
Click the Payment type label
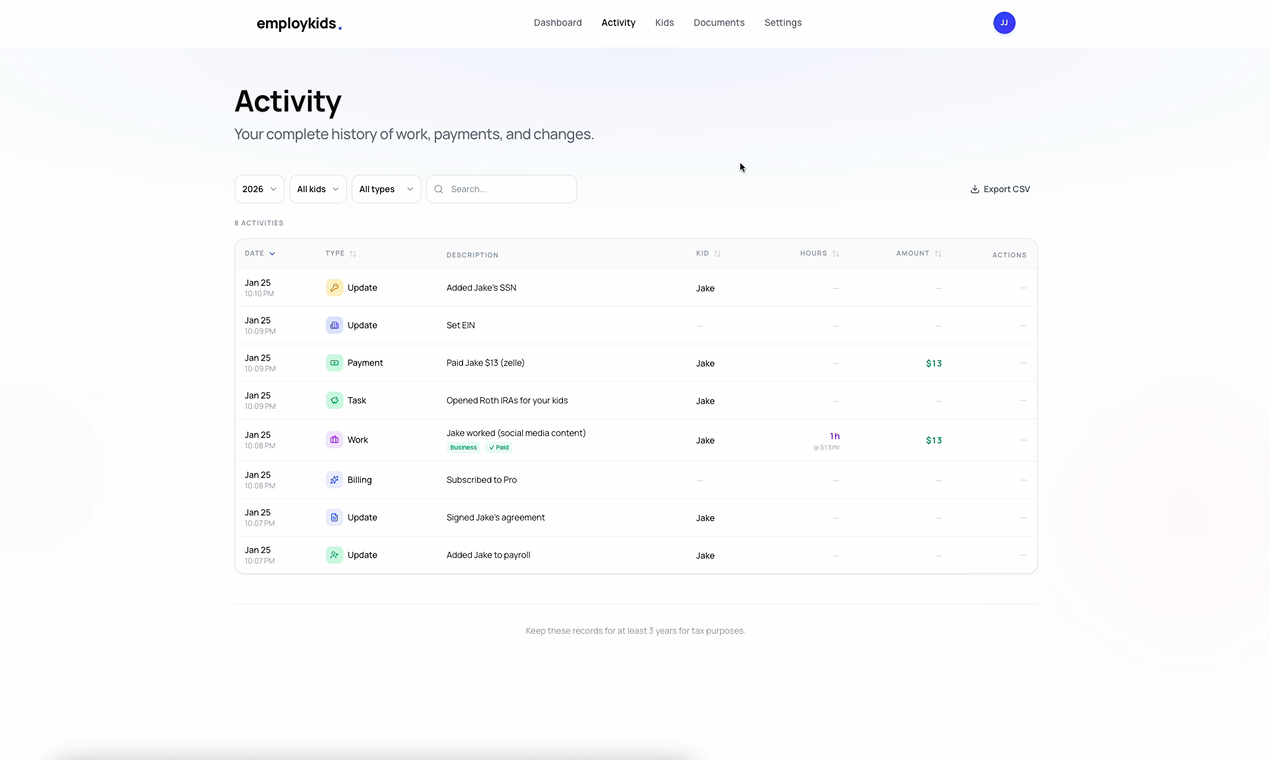pyautogui.click(x=365, y=363)
